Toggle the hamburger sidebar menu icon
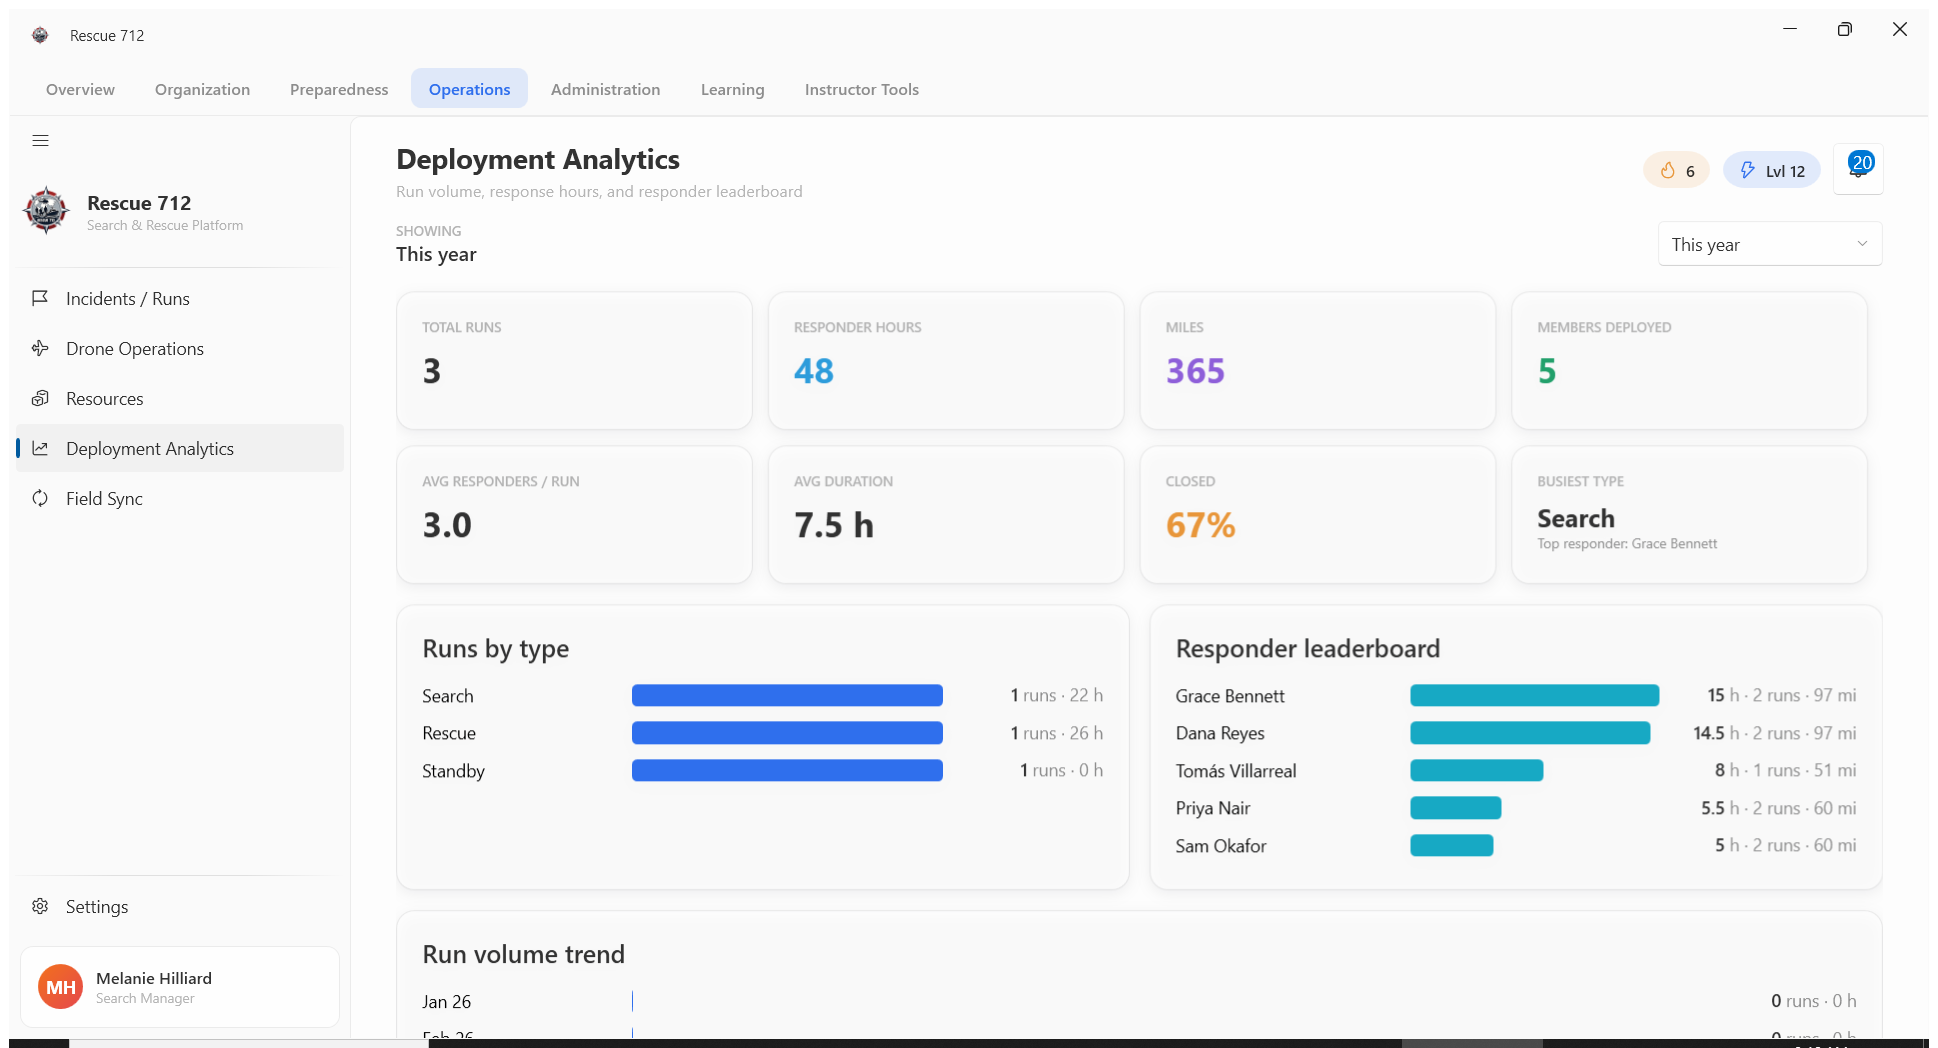This screenshot has width=1938, height=1048. (x=40, y=141)
